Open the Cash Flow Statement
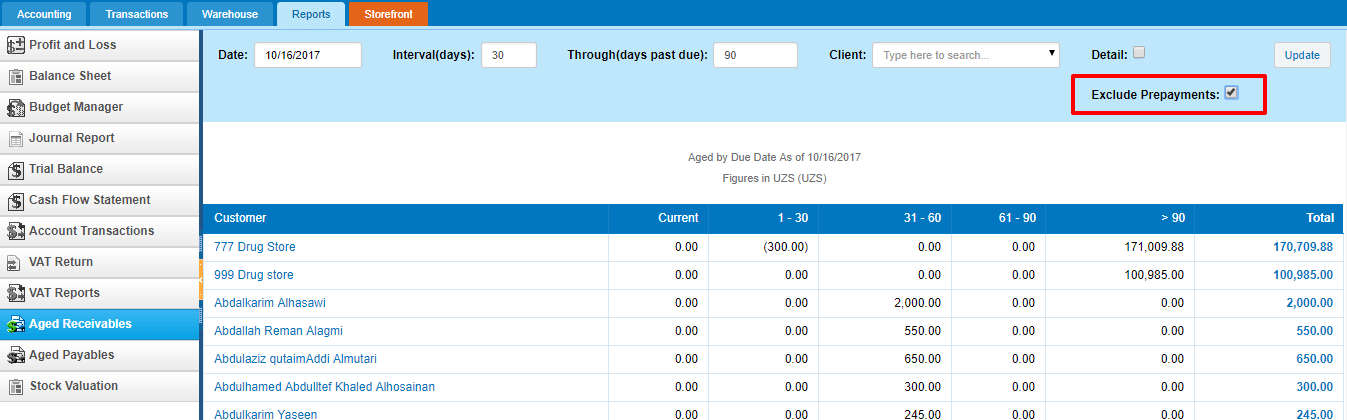The width and height of the screenshot is (1347, 420). click(x=100, y=200)
